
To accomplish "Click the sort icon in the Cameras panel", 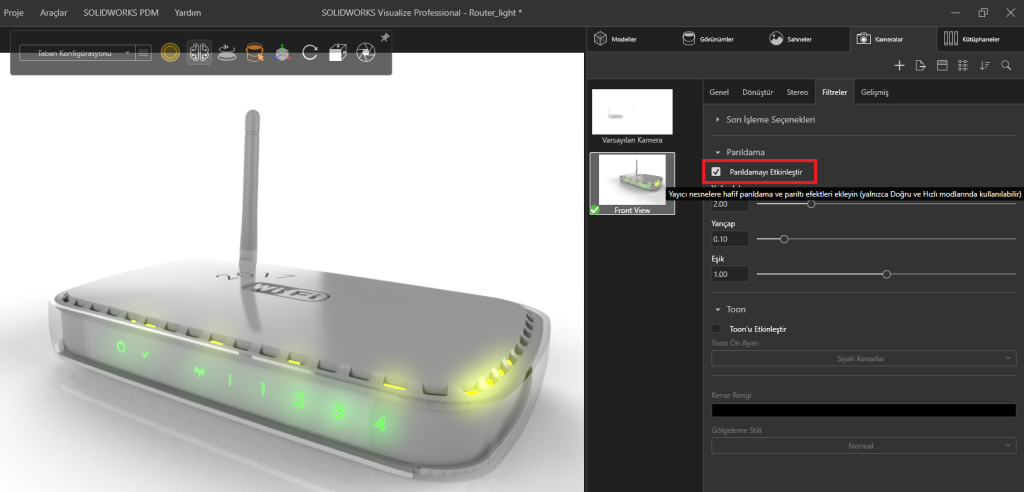I will click(985, 65).
